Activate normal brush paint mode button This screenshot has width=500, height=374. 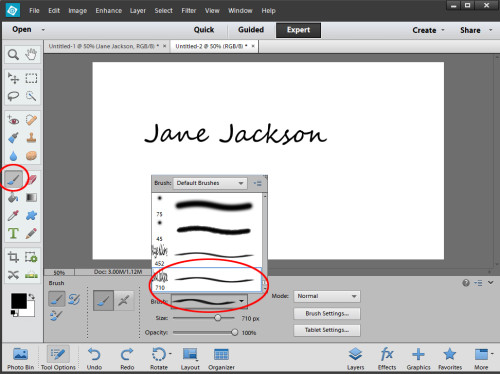coord(103,301)
